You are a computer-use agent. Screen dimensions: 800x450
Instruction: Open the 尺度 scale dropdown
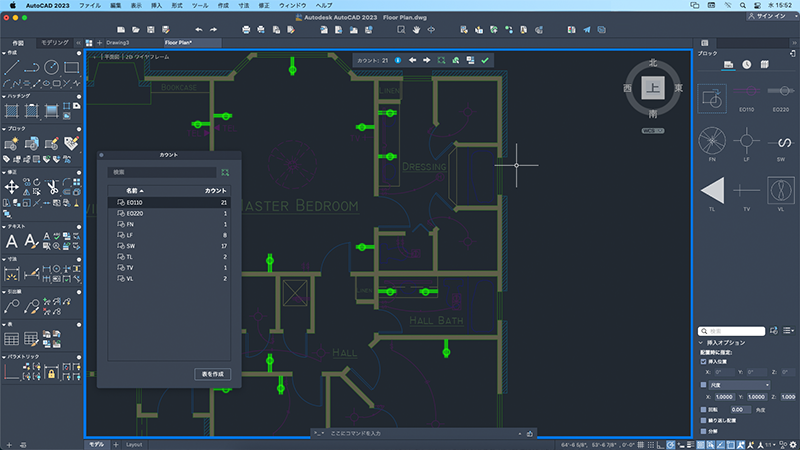tap(739, 385)
